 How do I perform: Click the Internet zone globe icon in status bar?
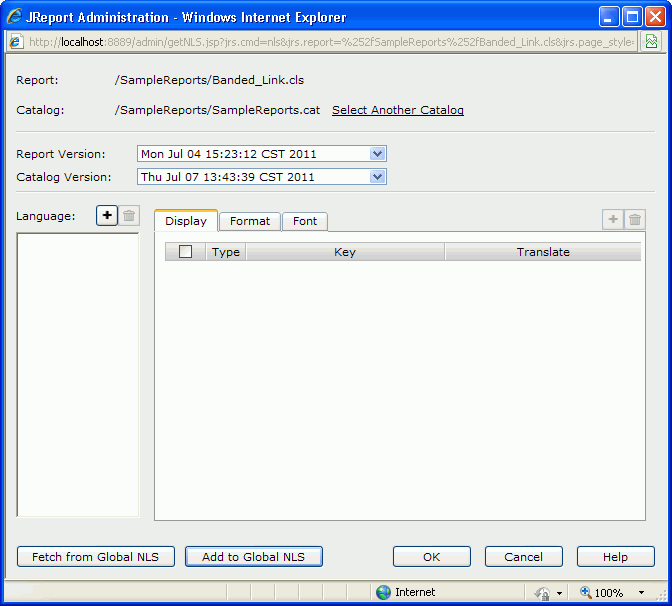(383, 592)
